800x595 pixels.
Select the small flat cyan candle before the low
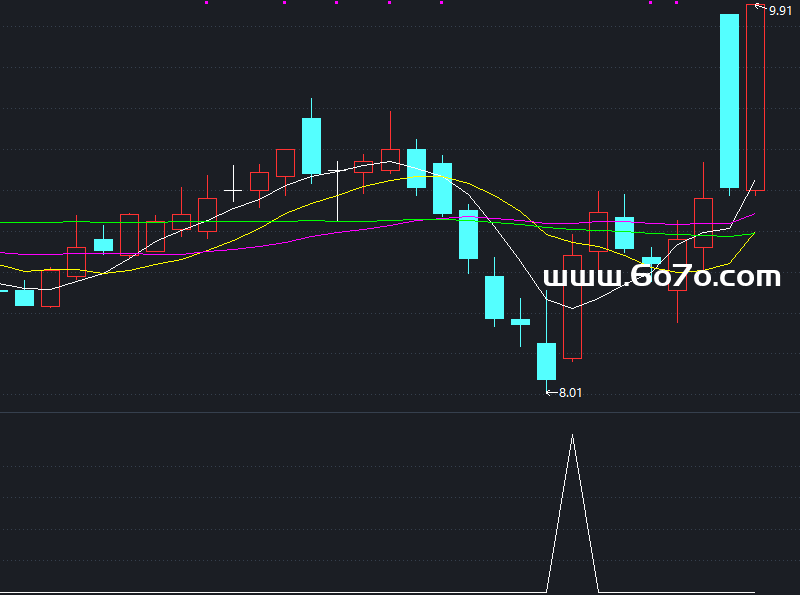[x=520, y=322]
